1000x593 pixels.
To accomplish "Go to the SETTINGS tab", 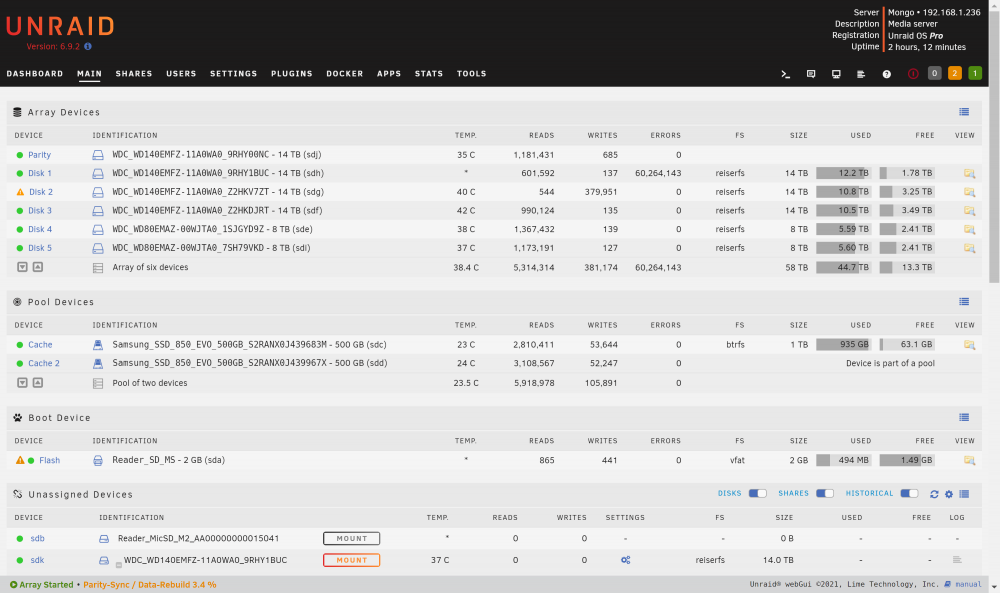I will (233, 74).
